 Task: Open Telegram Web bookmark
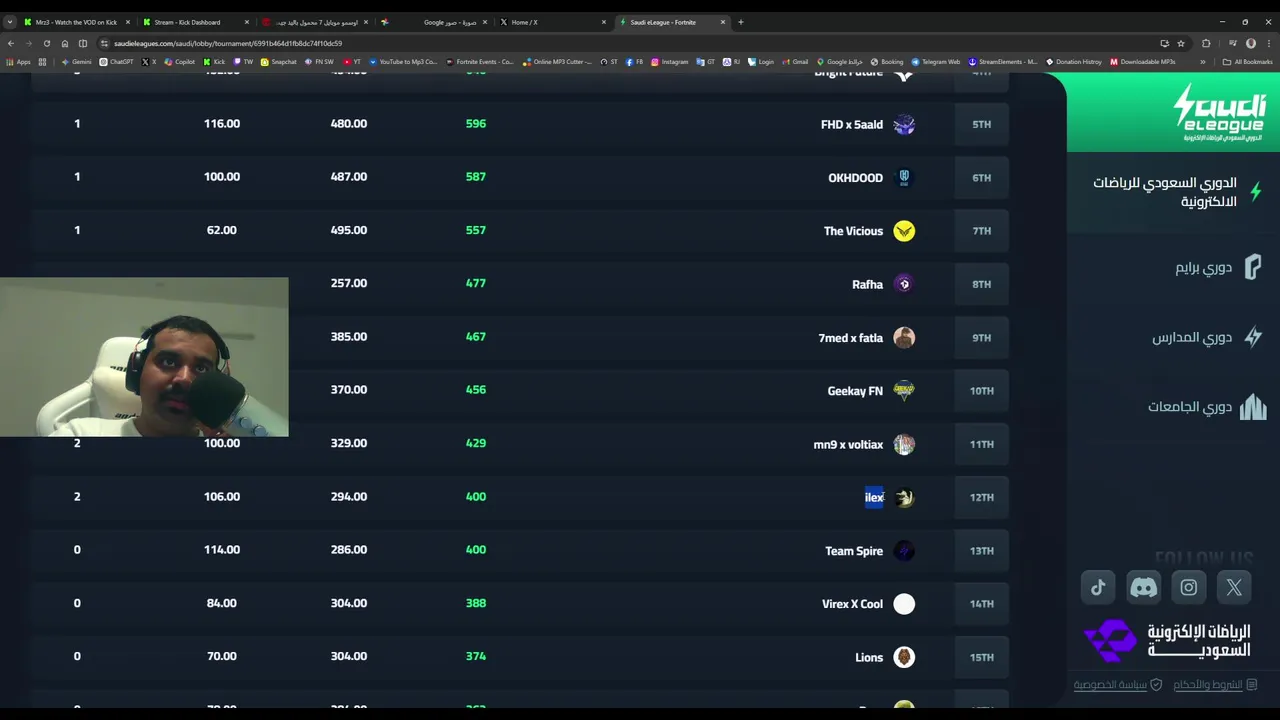tap(935, 62)
